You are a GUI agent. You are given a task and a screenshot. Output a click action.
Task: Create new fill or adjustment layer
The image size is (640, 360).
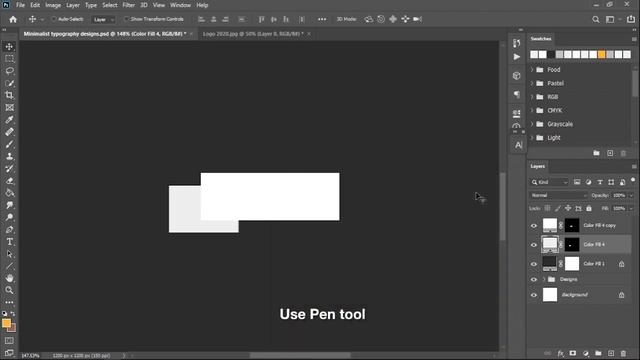point(586,353)
